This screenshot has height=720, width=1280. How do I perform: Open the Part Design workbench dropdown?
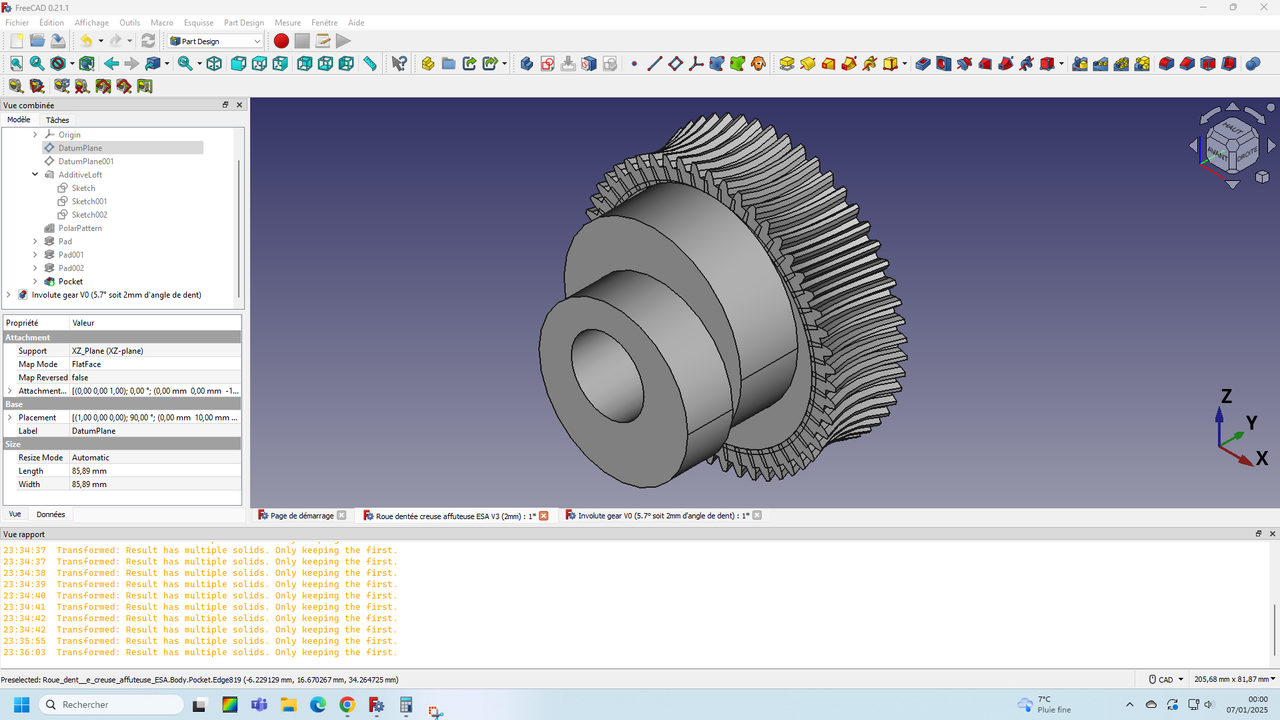[215, 41]
